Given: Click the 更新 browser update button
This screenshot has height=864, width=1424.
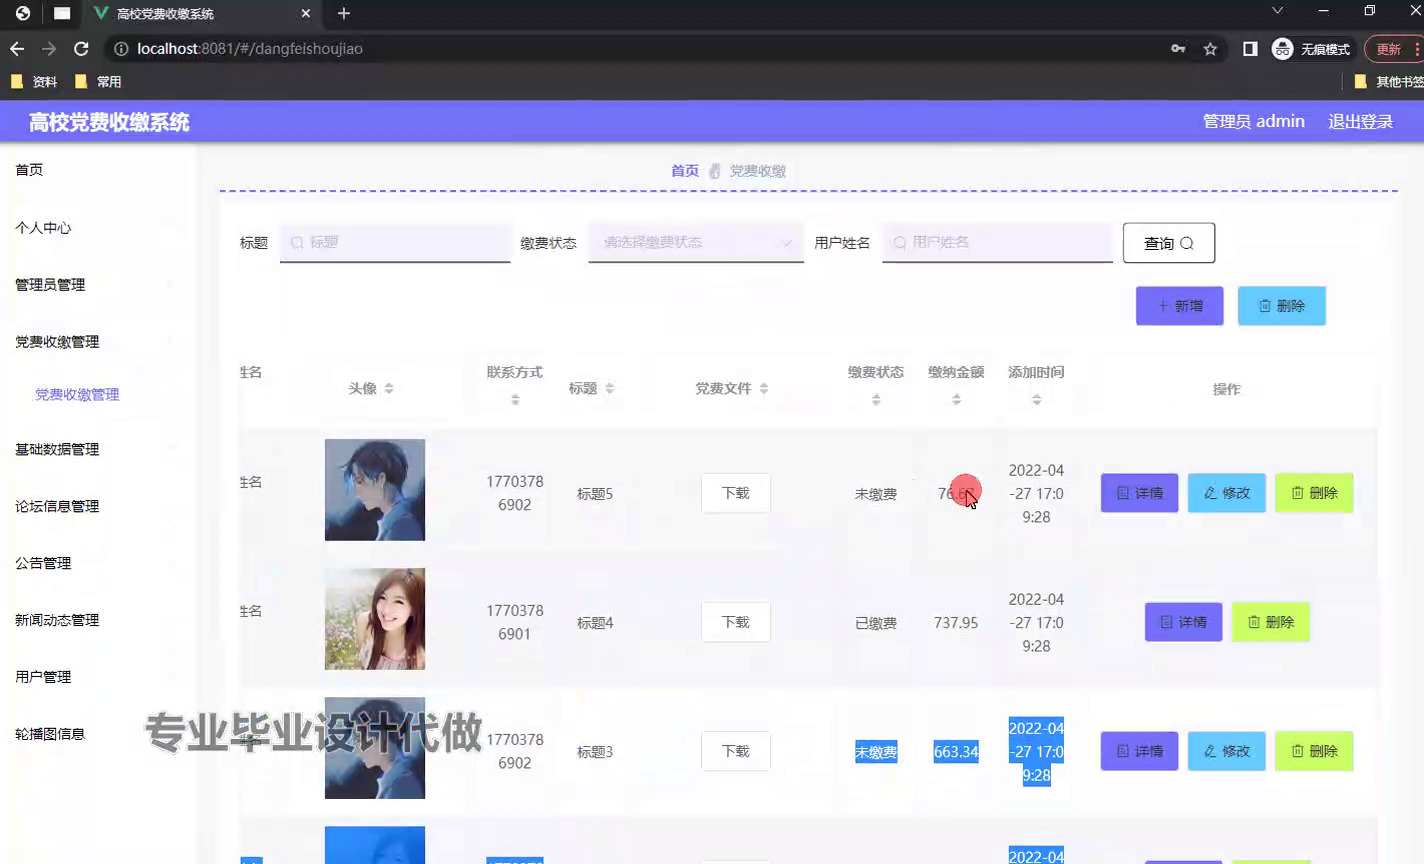Looking at the screenshot, I should (1393, 48).
